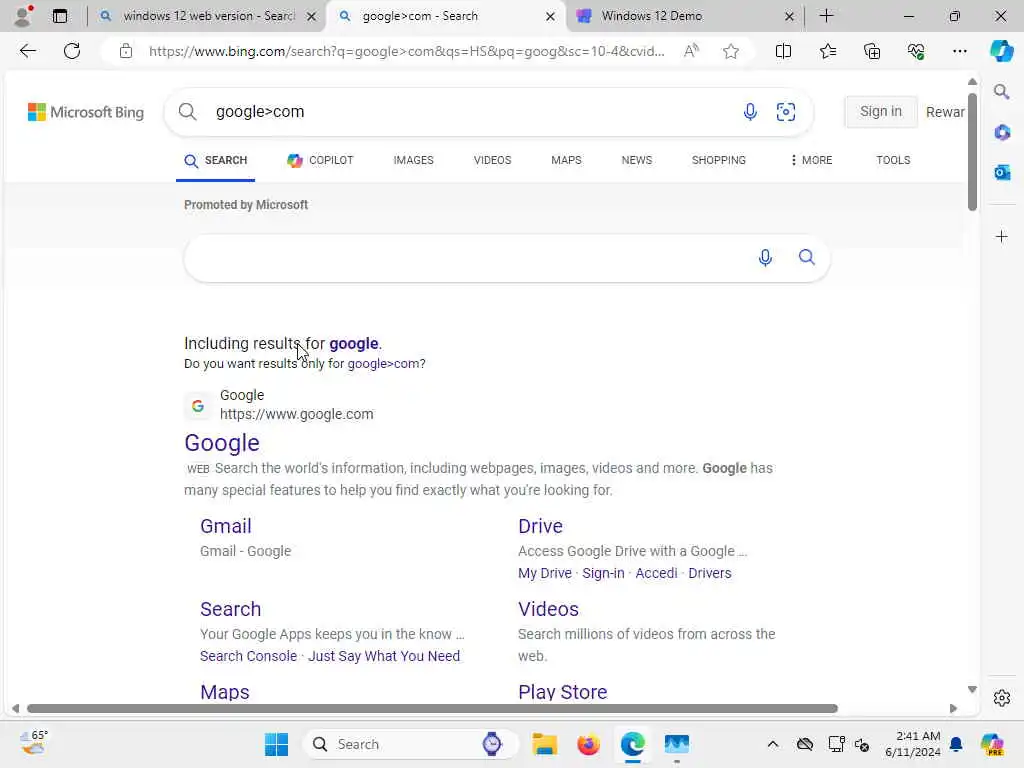Viewport: 1024px width, 768px height.
Task: Open File Explorer from taskbar
Action: click(544, 744)
